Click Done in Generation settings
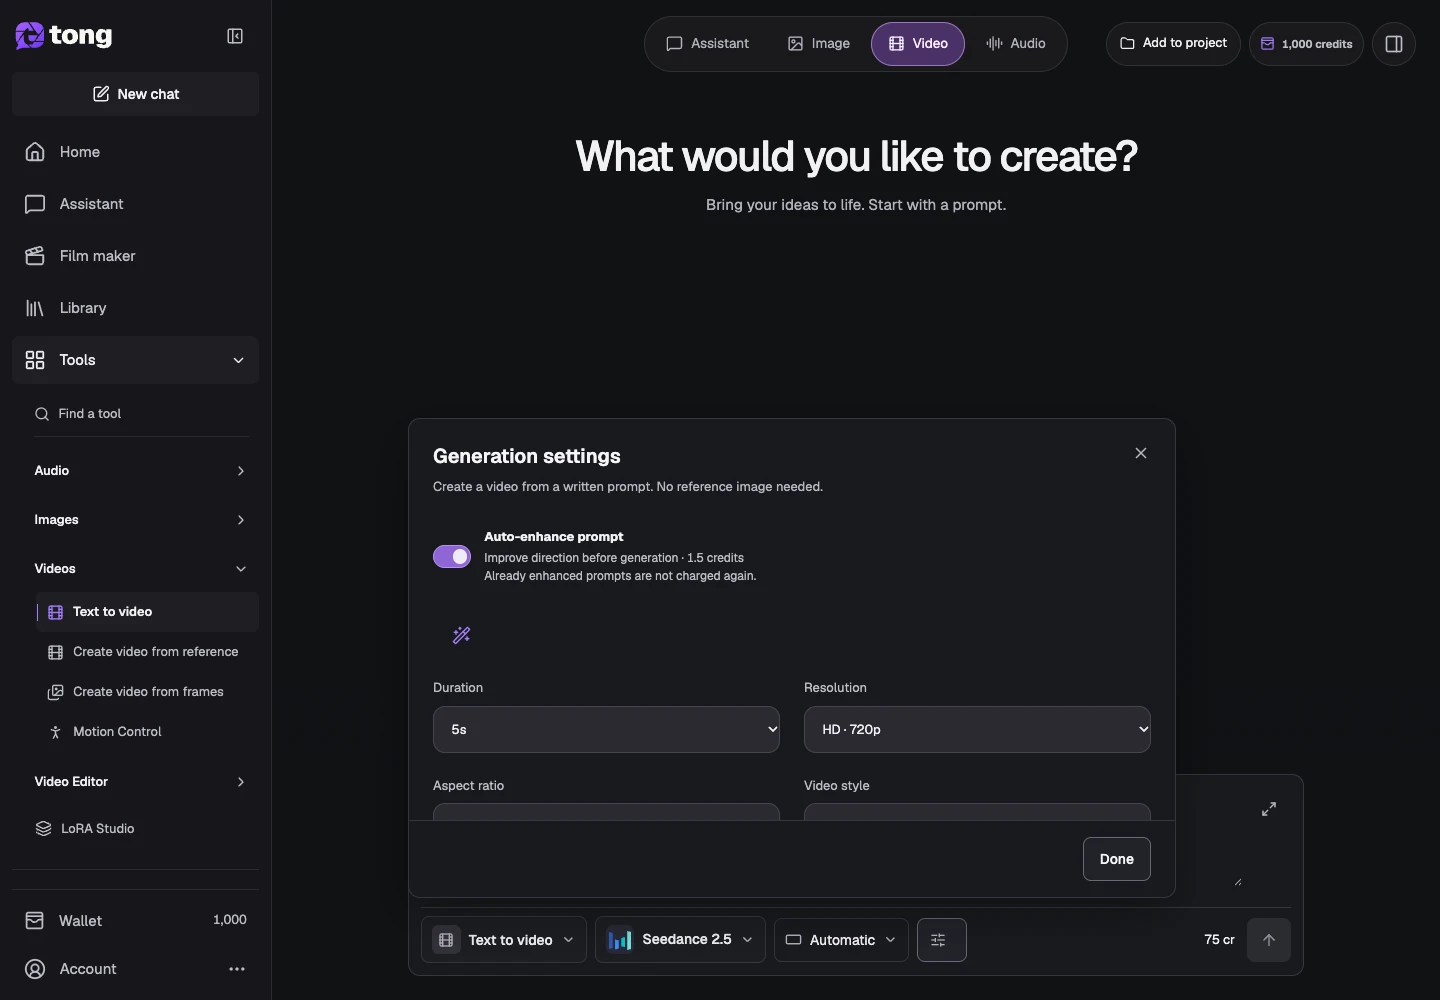The height and width of the screenshot is (1000, 1440). pos(1116,859)
